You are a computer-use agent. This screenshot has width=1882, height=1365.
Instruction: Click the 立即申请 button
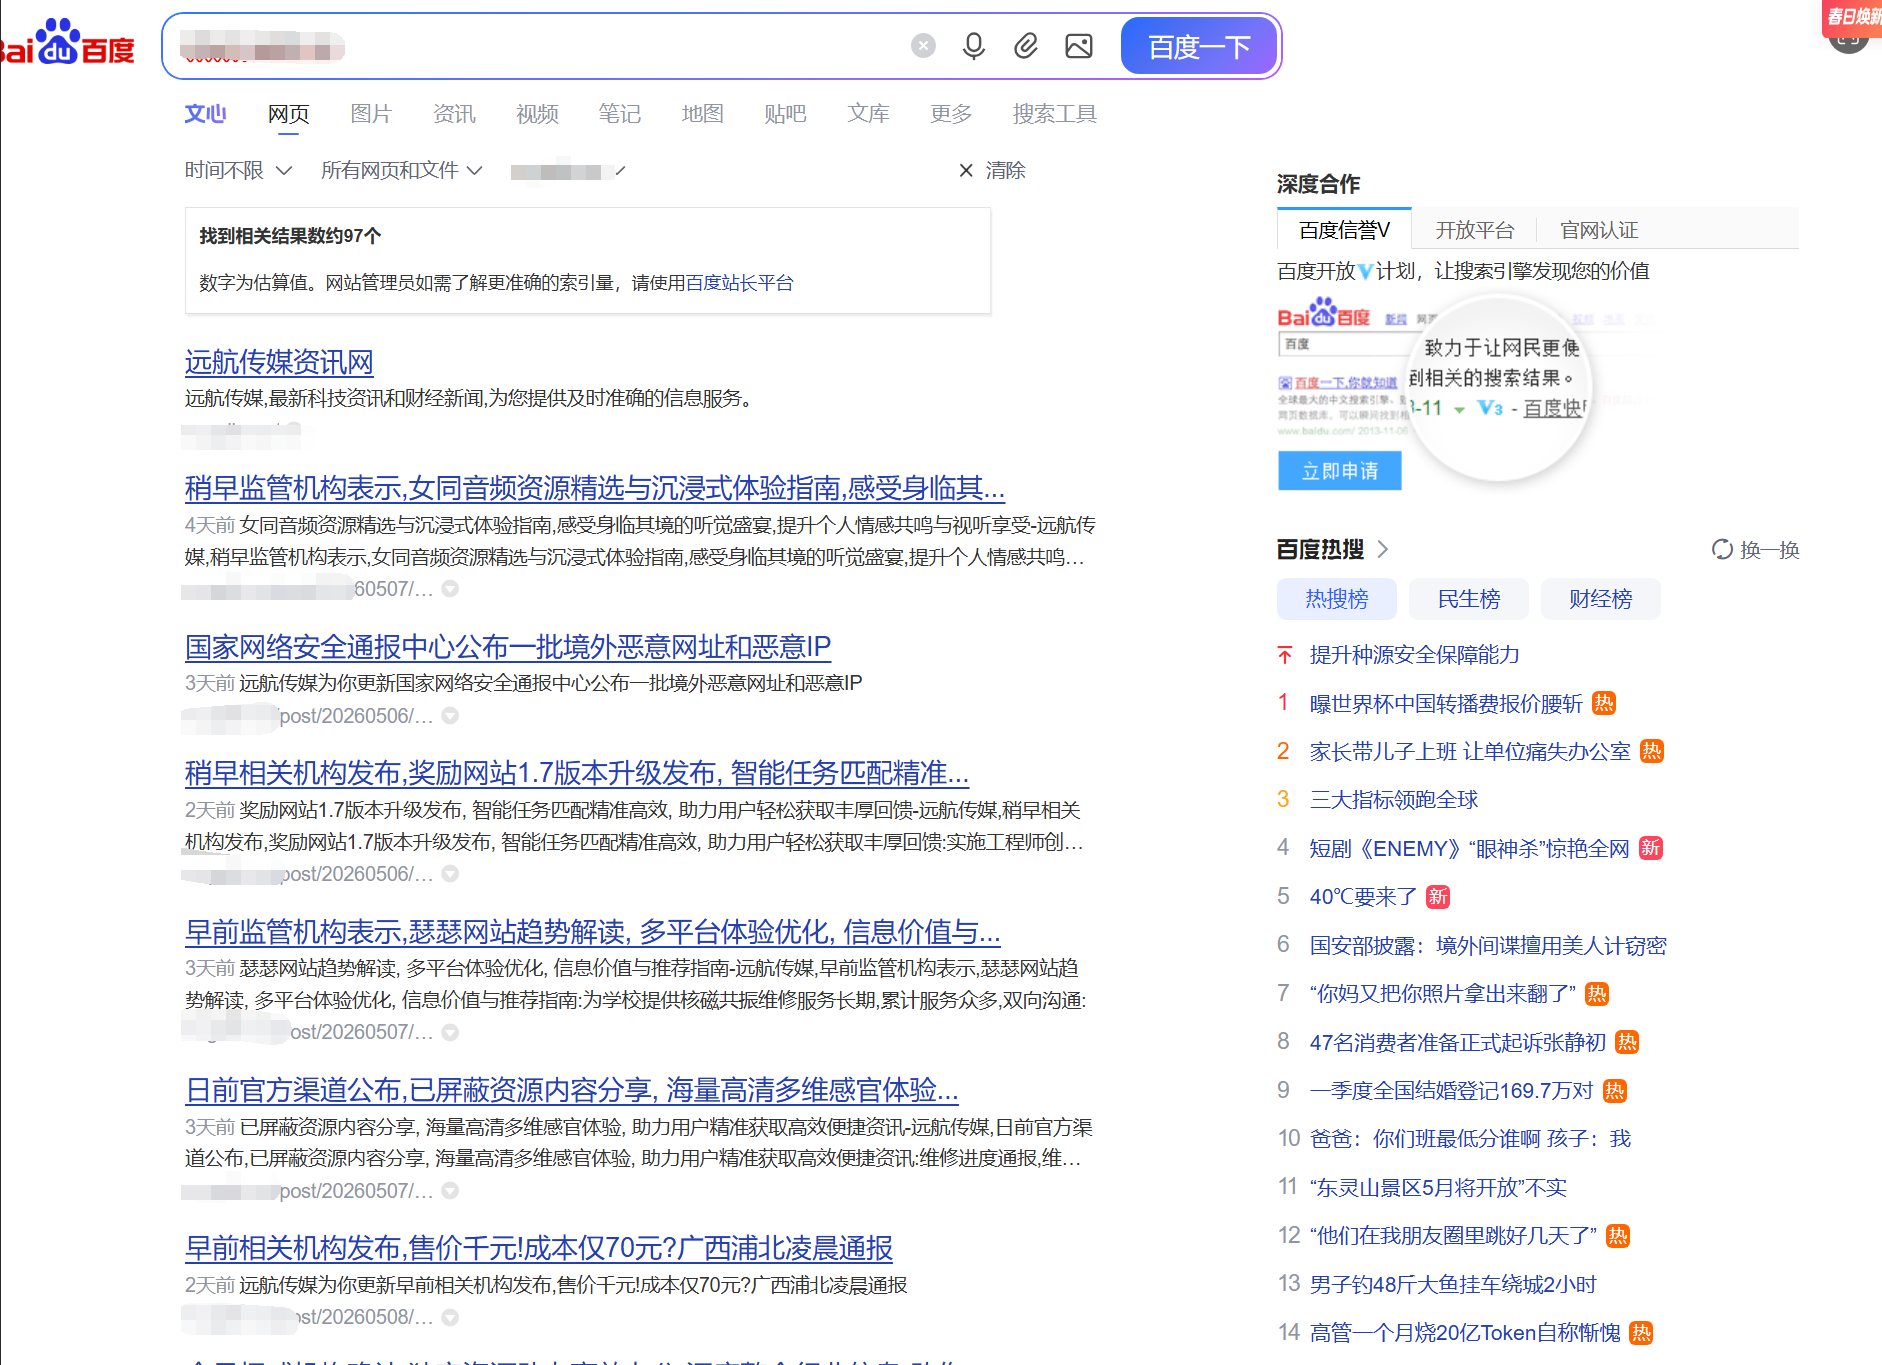(x=1340, y=471)
